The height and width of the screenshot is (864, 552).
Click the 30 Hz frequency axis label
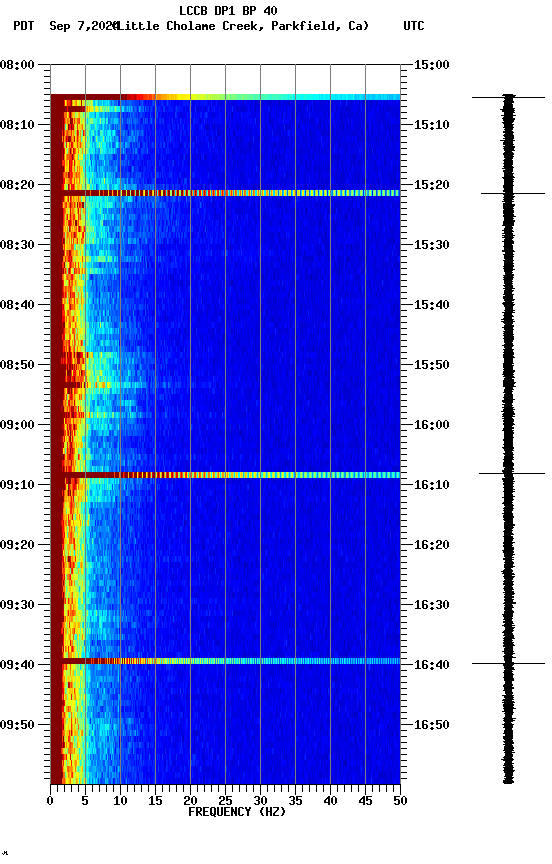(260, 801)
